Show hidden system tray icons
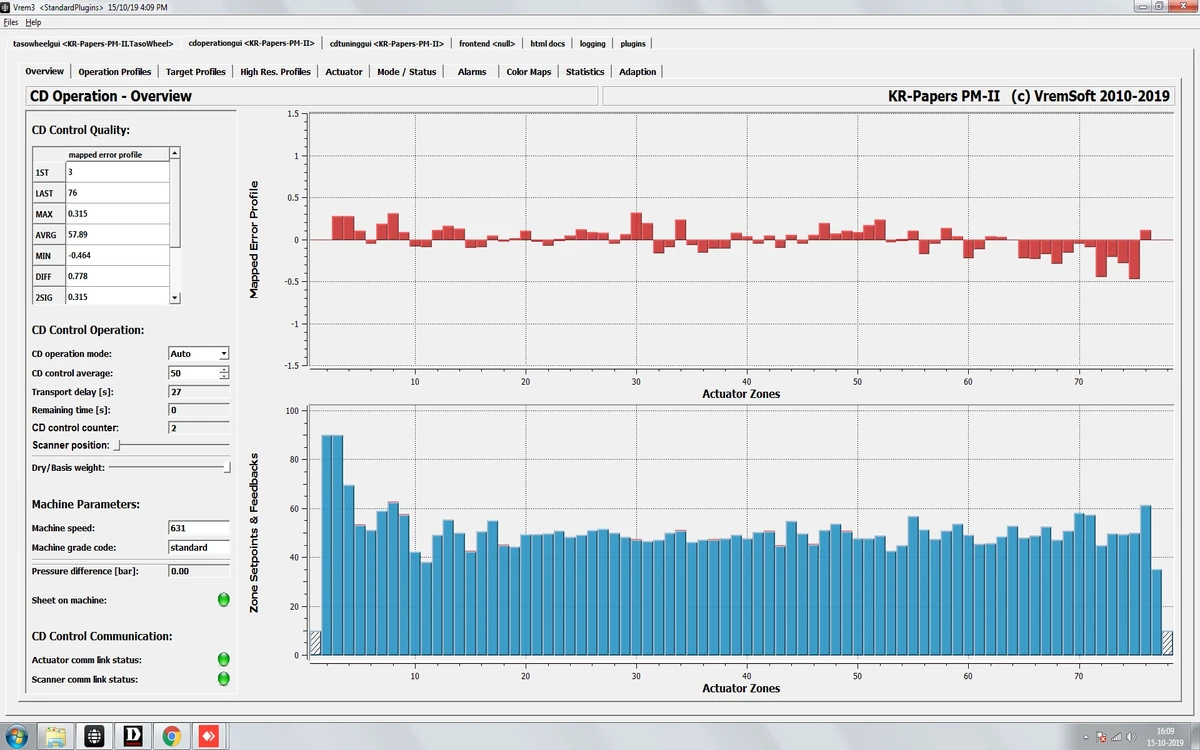1200x750 pixels. [1085, 737]
